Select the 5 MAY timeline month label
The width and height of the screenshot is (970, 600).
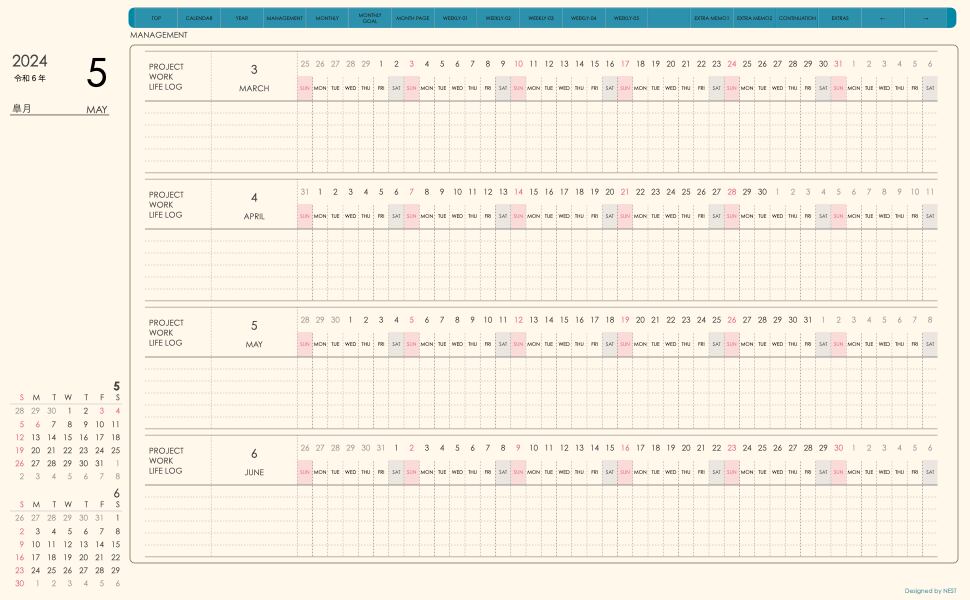pyautogui.click(x=254, y=334)
